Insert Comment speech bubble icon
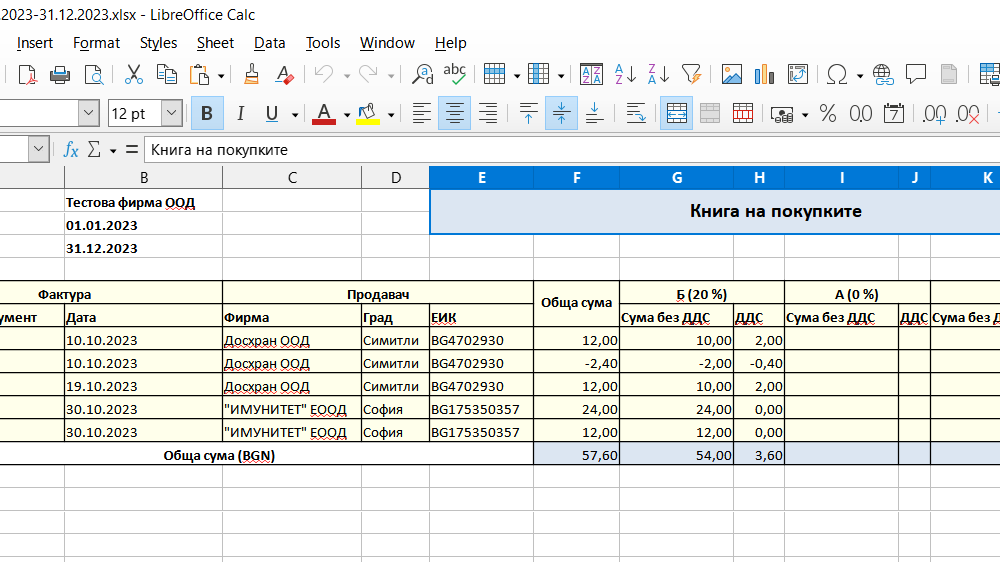Screen dimensions: 1000x562 pyautogui.click(x=916, y=75)
